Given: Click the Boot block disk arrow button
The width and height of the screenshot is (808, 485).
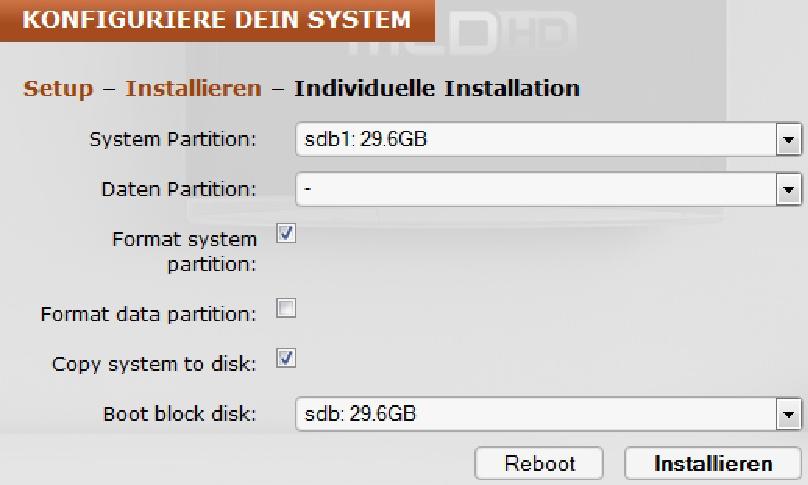Looking at the screenshot, I should (x=789, y=414).
